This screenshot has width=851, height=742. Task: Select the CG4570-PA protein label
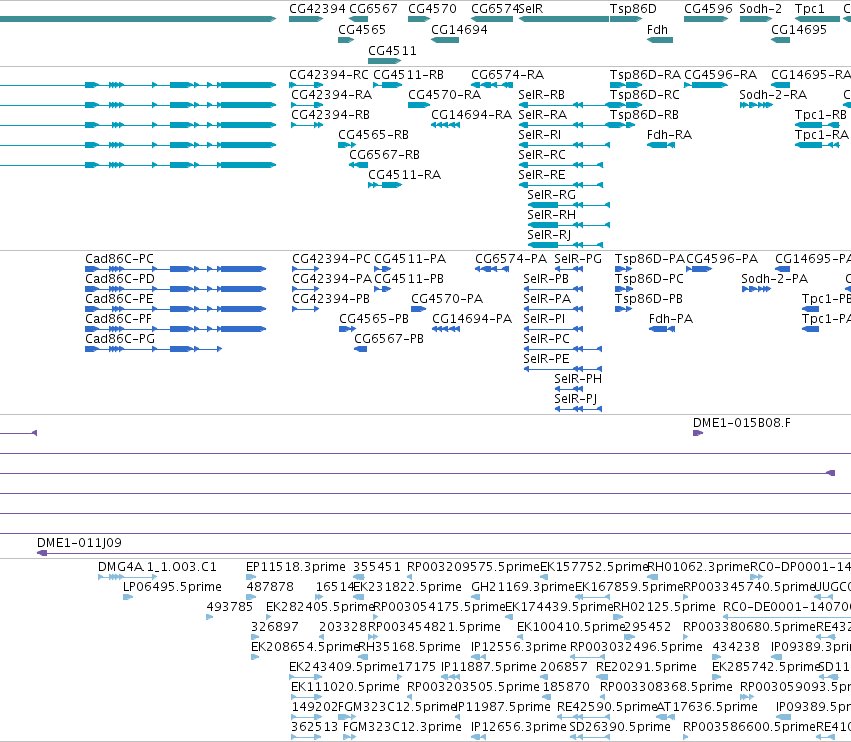point(447,300)
